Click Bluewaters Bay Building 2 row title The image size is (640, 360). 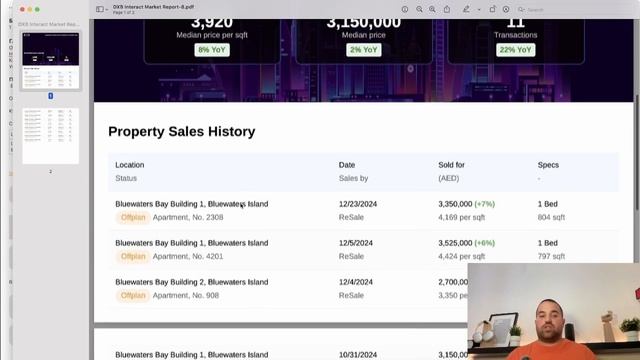(x=192, y=282)
